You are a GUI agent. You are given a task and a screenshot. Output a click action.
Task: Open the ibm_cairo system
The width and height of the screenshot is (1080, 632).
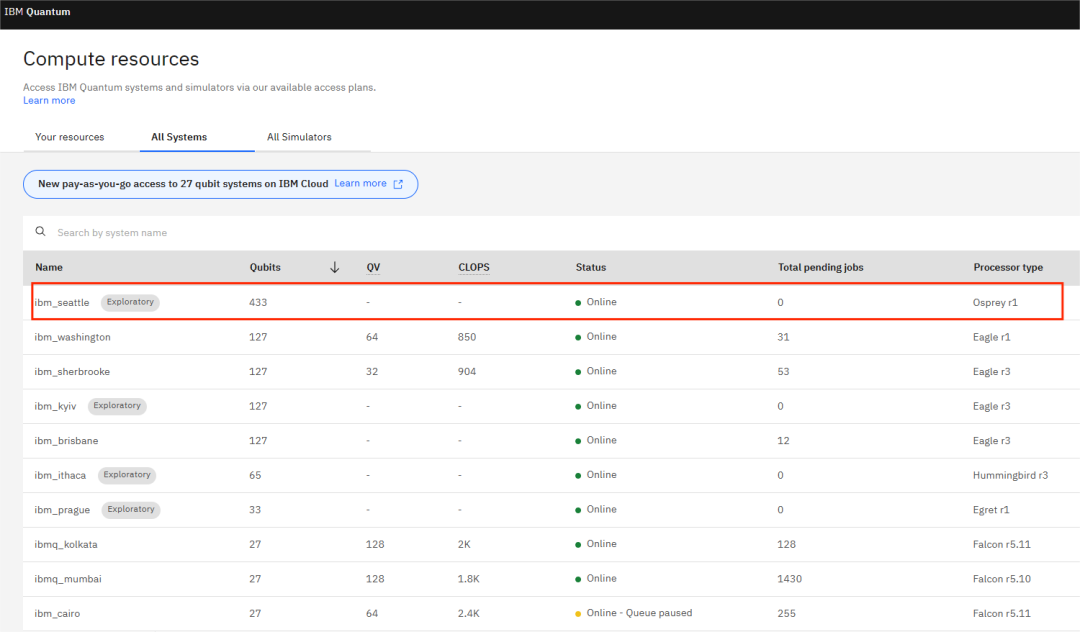click(57, 613)
